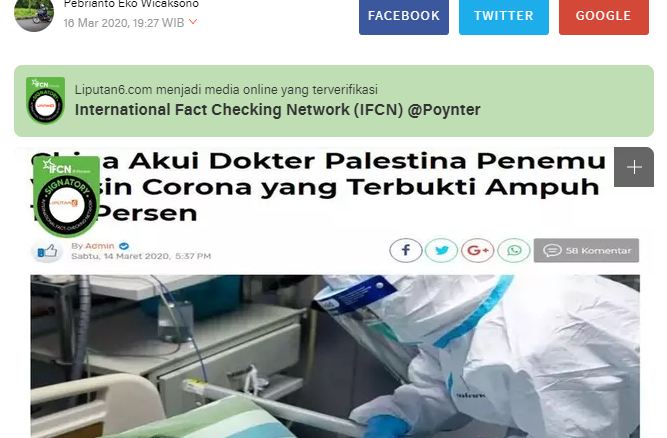Viewport: 667px width, 438px height.
Task: Open Pebrianto Eko Wicaksono author link
Action: coord(131,4)
